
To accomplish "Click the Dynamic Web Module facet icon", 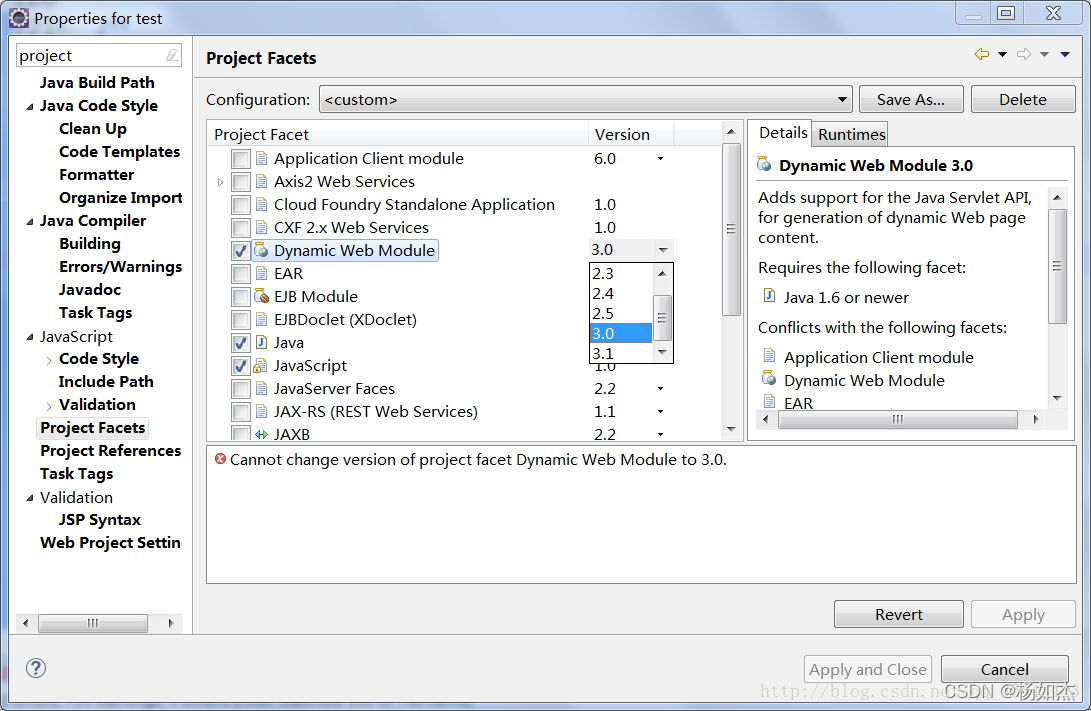I will pos(261,250).
